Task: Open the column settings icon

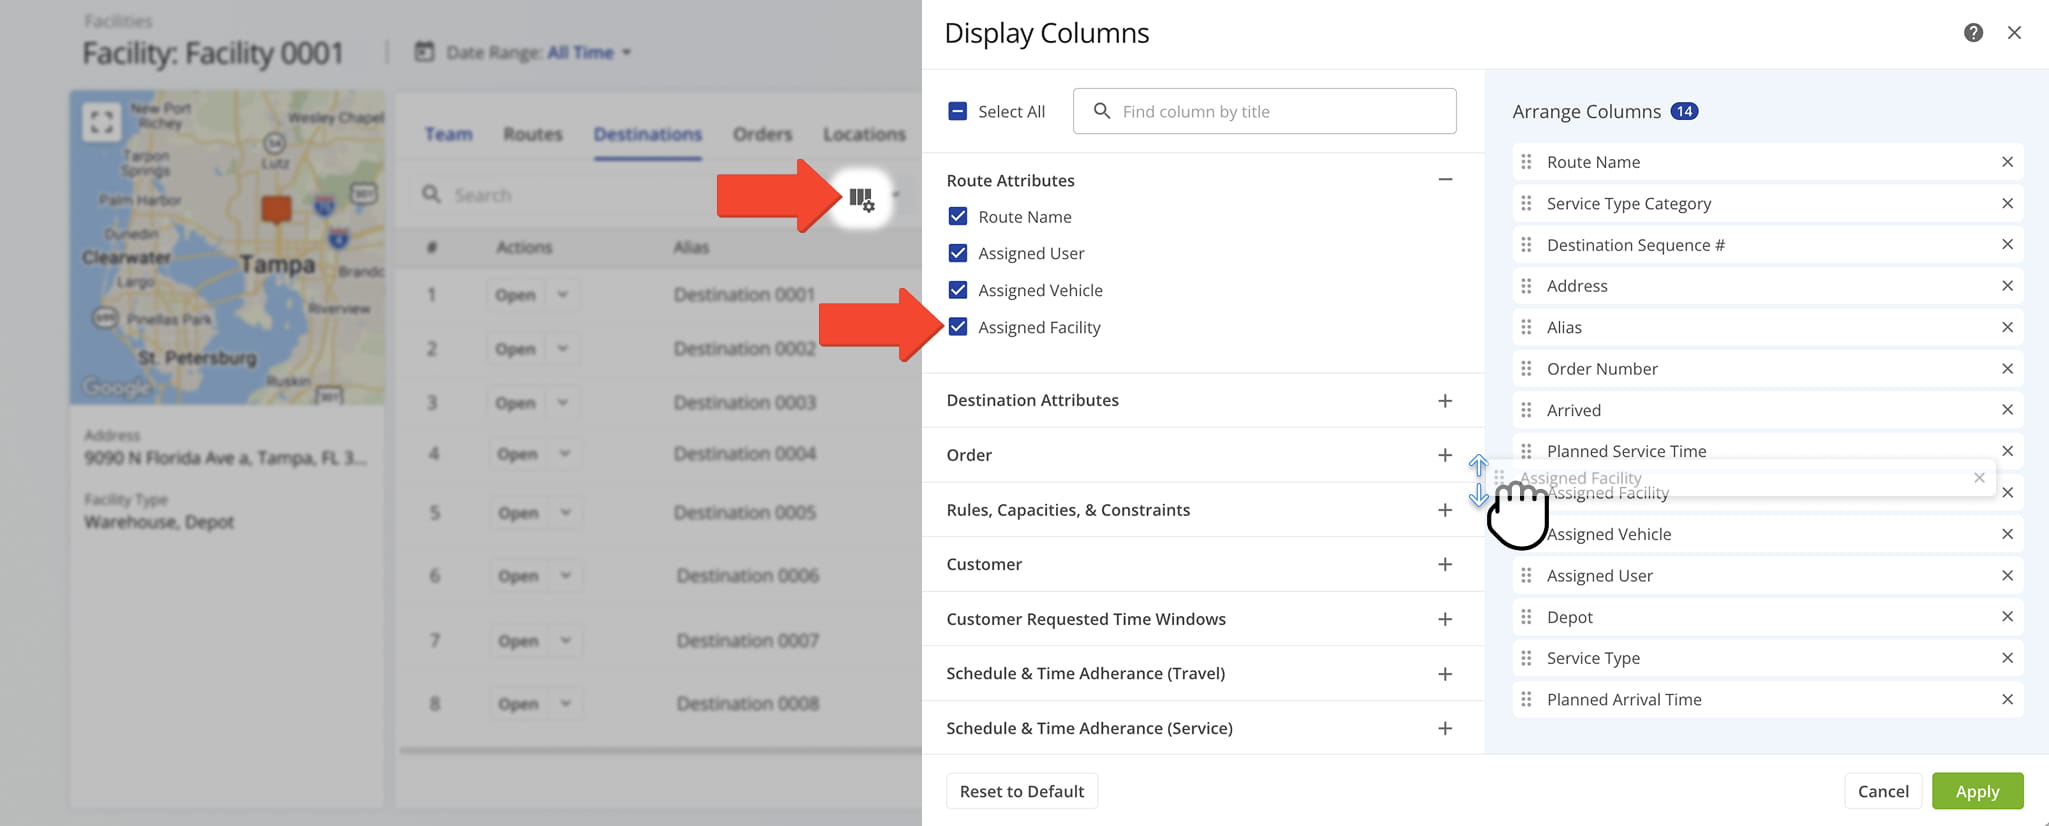Action: coord(861,198)
